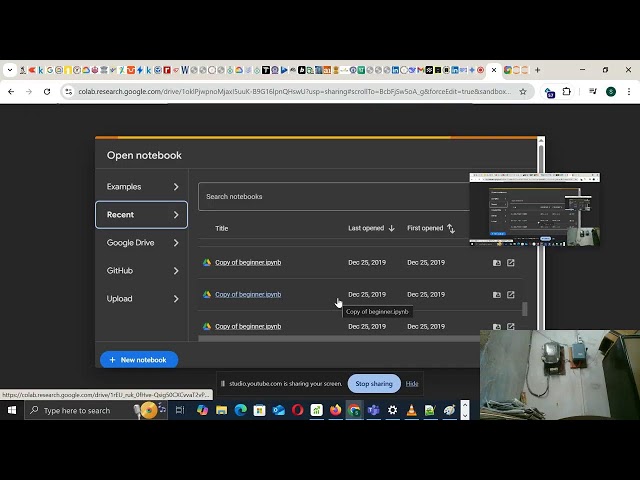Click the Colab URL in the address bar
The width and height of the screenshot is (640, 480).
click(x=294, y=91)
